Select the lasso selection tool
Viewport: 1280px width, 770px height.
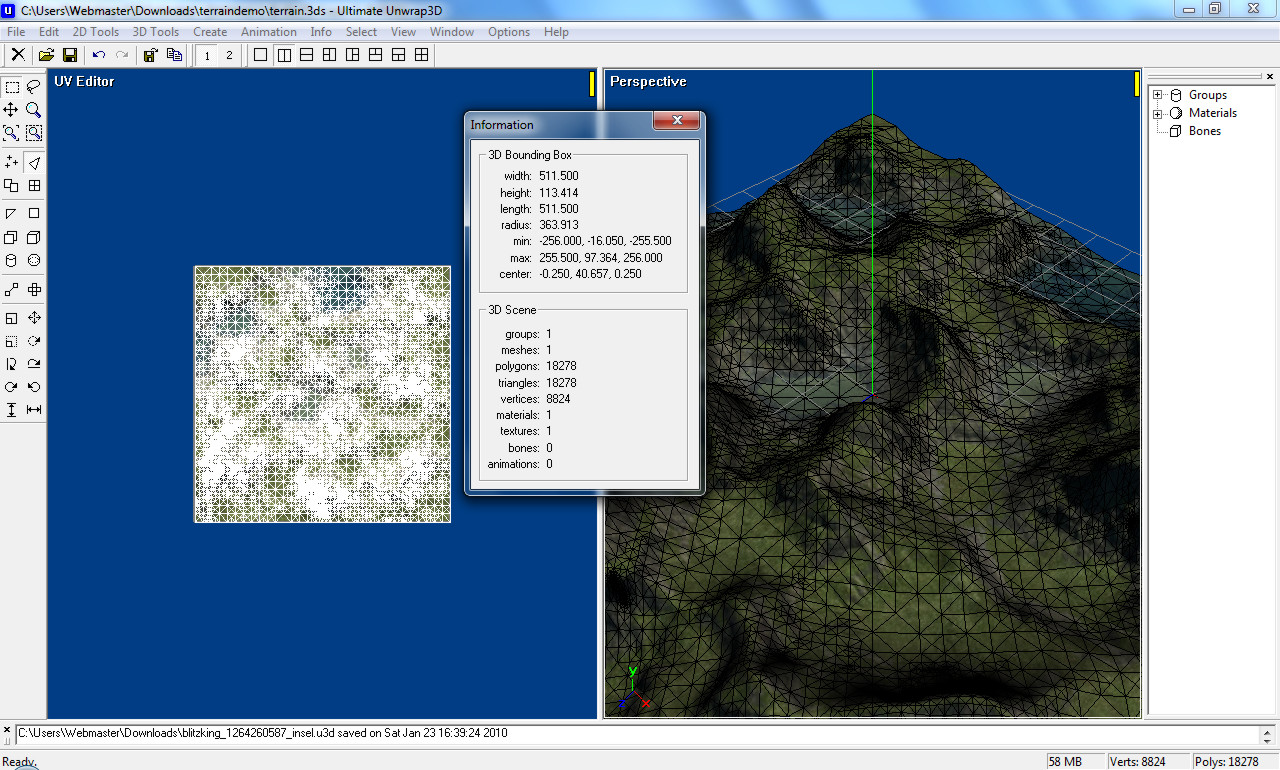point(34,87)
